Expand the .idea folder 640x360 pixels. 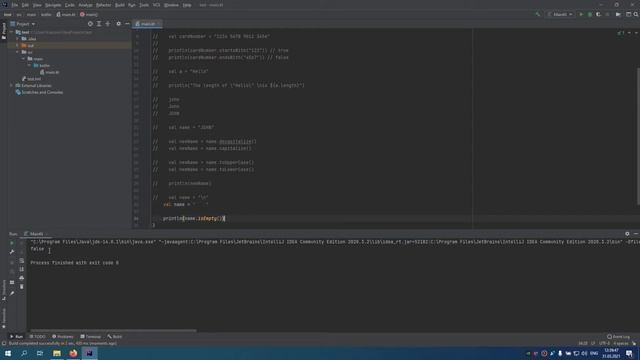pos(18,39)
